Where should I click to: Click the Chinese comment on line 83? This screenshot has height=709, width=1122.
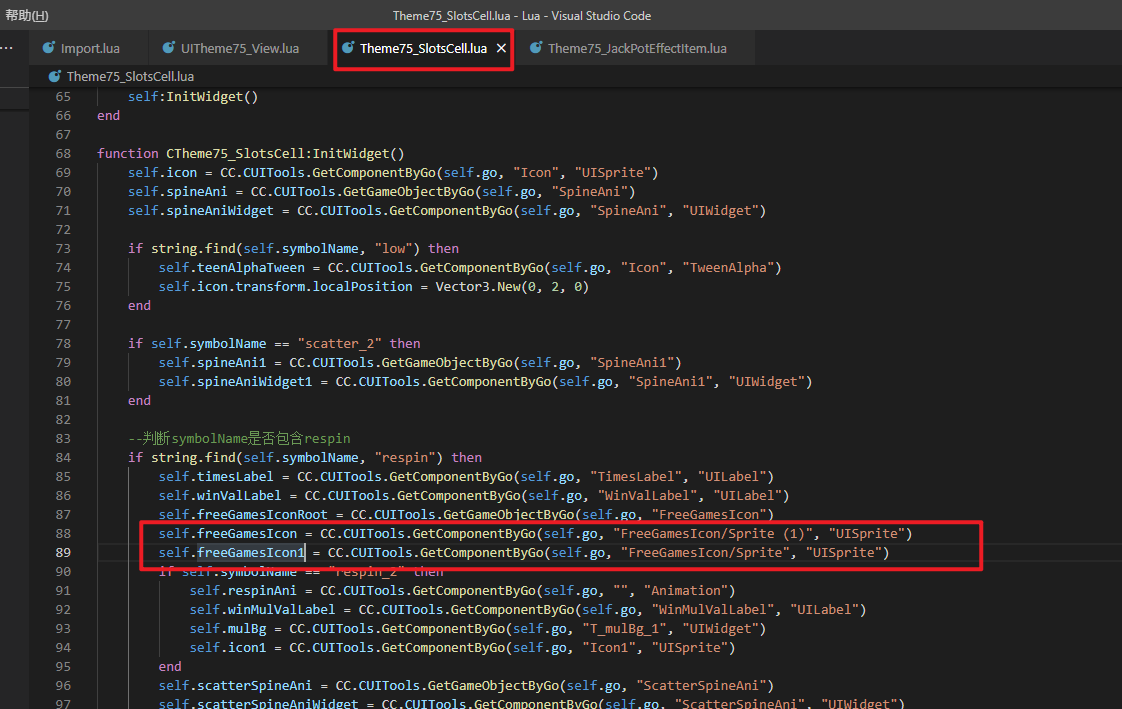pyautogui.click(x=239, y=439)
